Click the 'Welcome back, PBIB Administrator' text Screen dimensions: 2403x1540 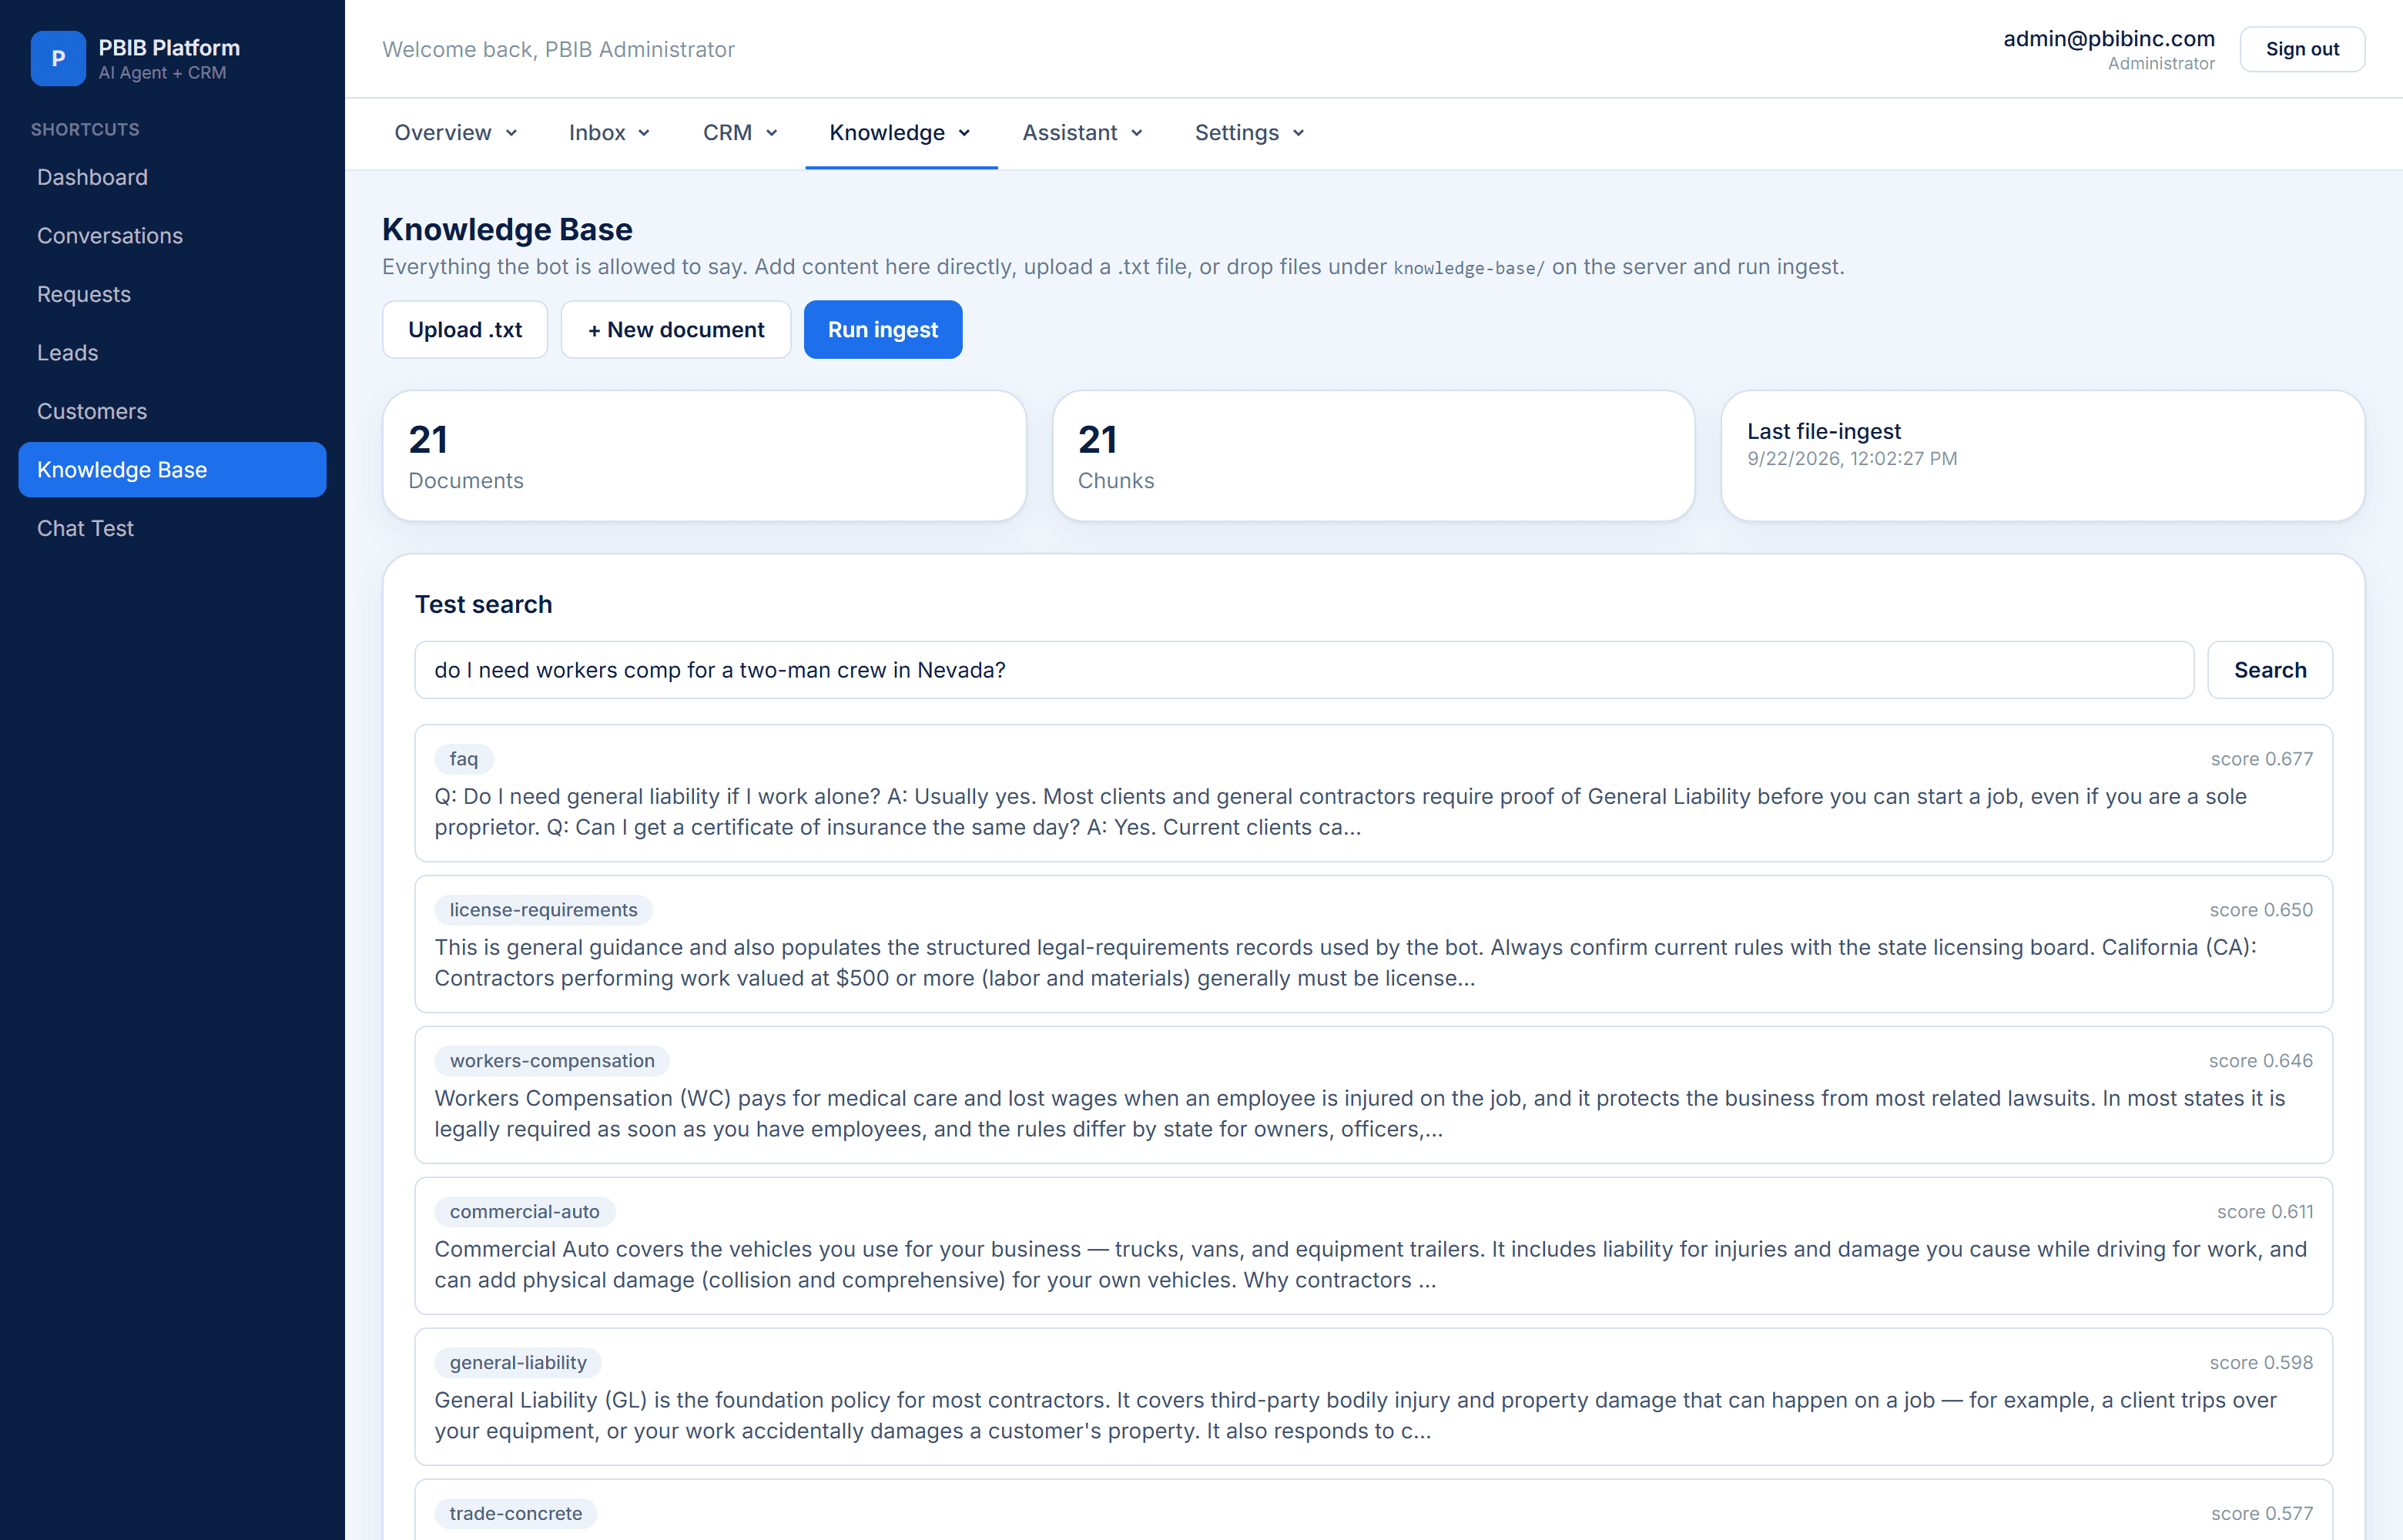pos(558,49)
